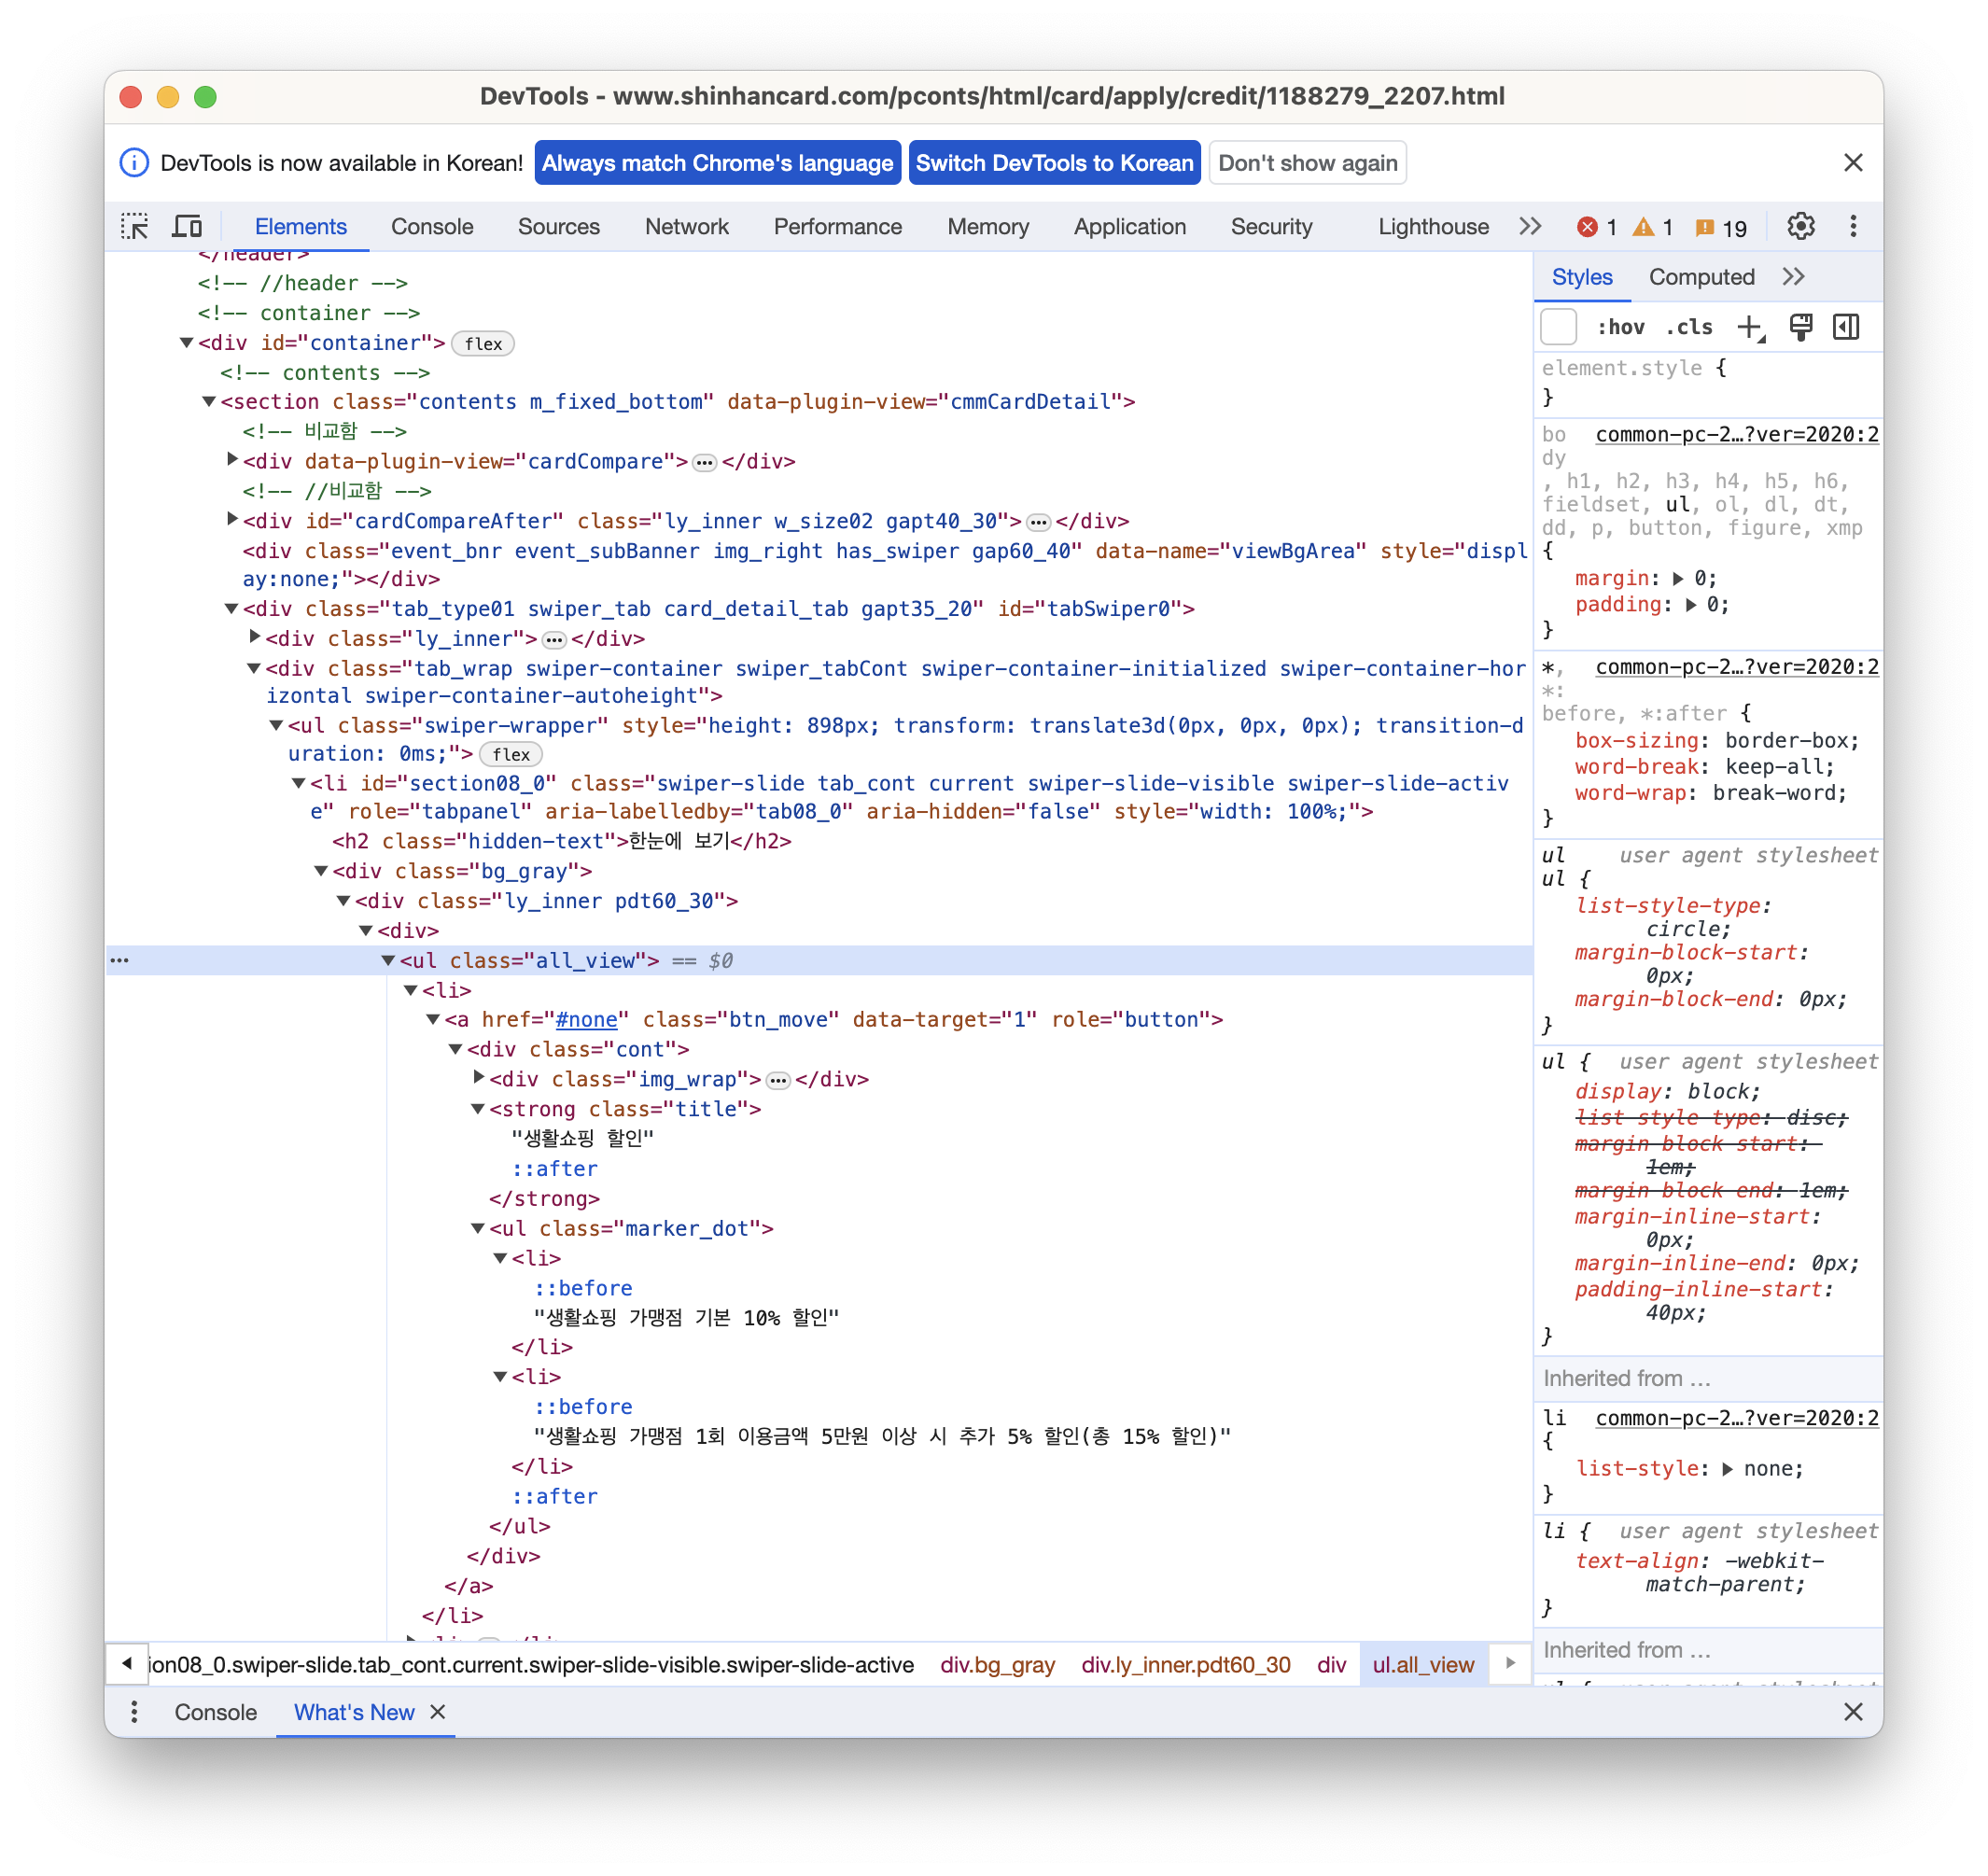Toggle the device toolbar icon
Screen dimensions: 1988x1876
[187, 227]
